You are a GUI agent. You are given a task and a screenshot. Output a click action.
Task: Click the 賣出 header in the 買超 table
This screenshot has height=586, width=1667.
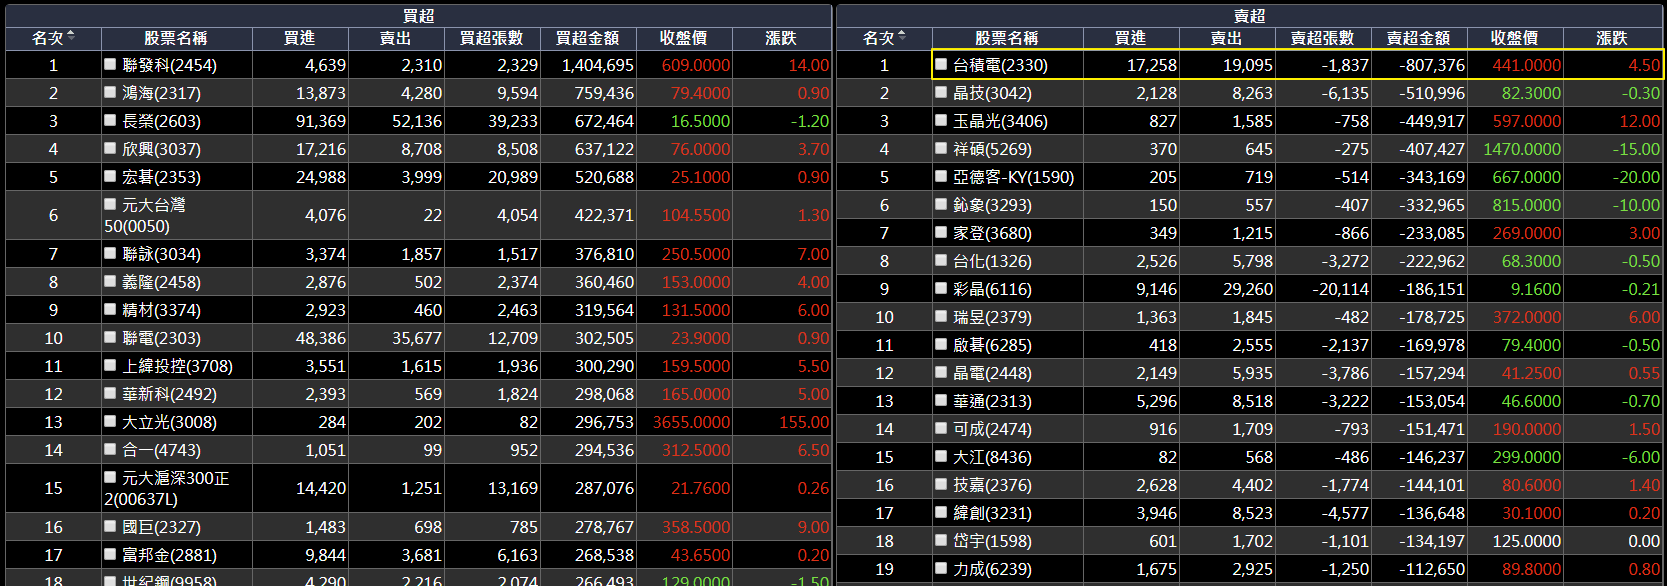395,38
